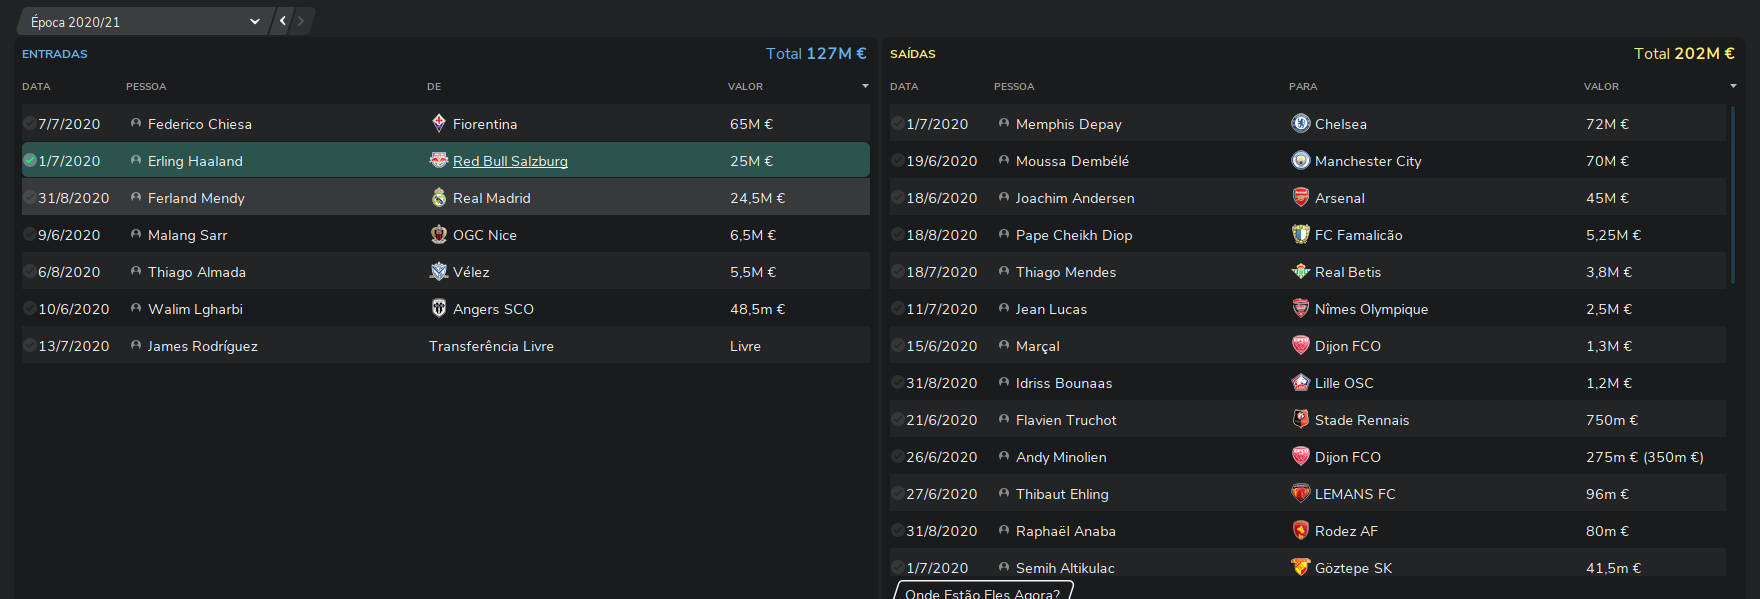The image size is (1760, 599).
Task: Click Onde Estão Eles Agora? button
Action: 983,592
